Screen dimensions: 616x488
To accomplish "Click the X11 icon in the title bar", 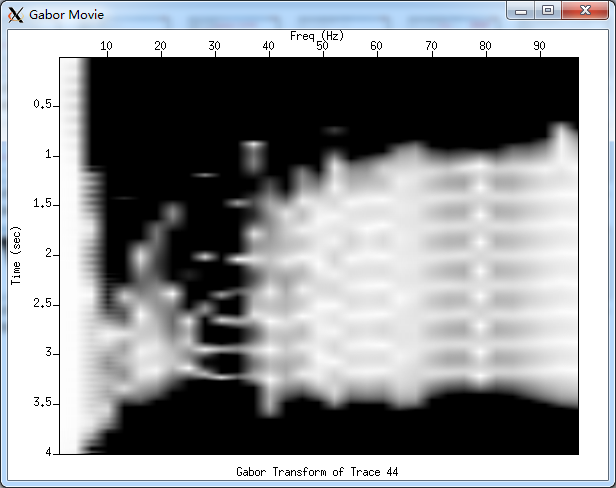I will pos(15,15).
